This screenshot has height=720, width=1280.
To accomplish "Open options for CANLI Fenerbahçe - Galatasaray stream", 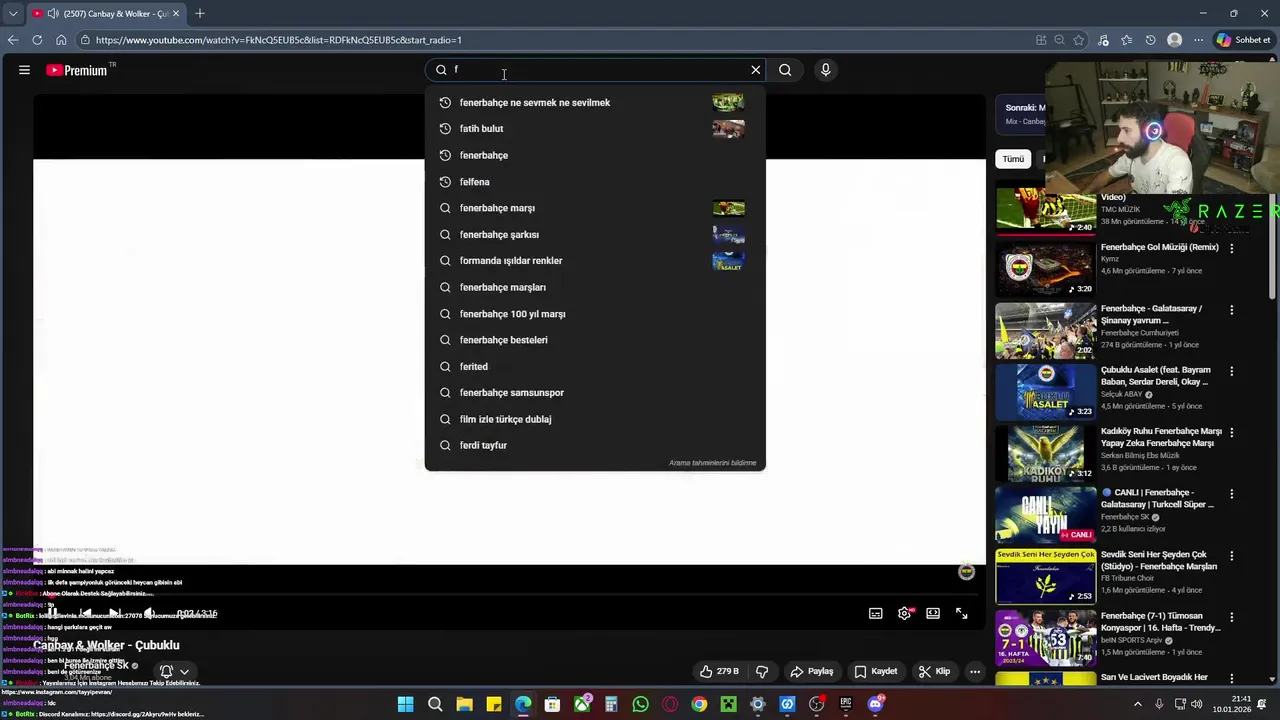I will pyautogui.click(x=1231, y=494).
